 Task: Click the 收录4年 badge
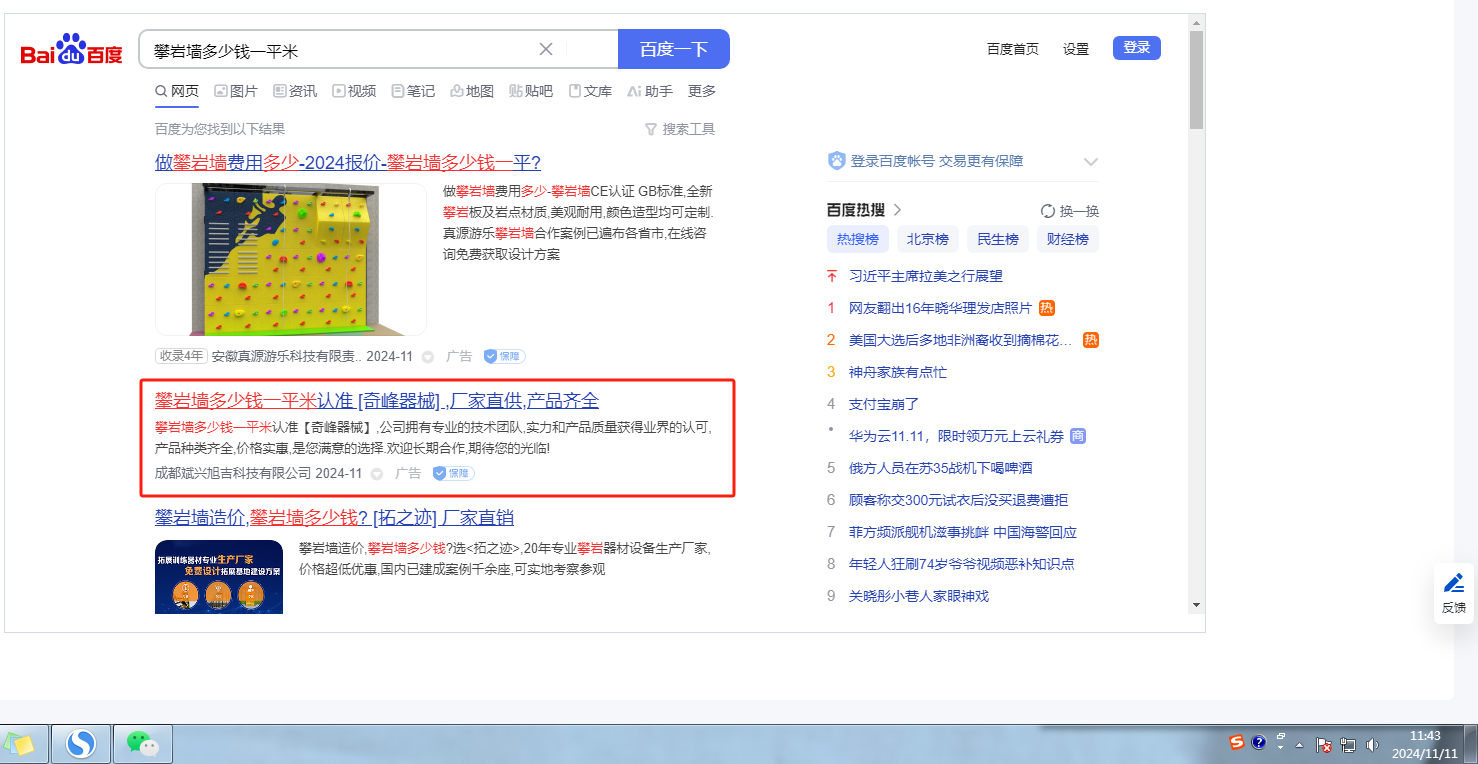point(181,356)
